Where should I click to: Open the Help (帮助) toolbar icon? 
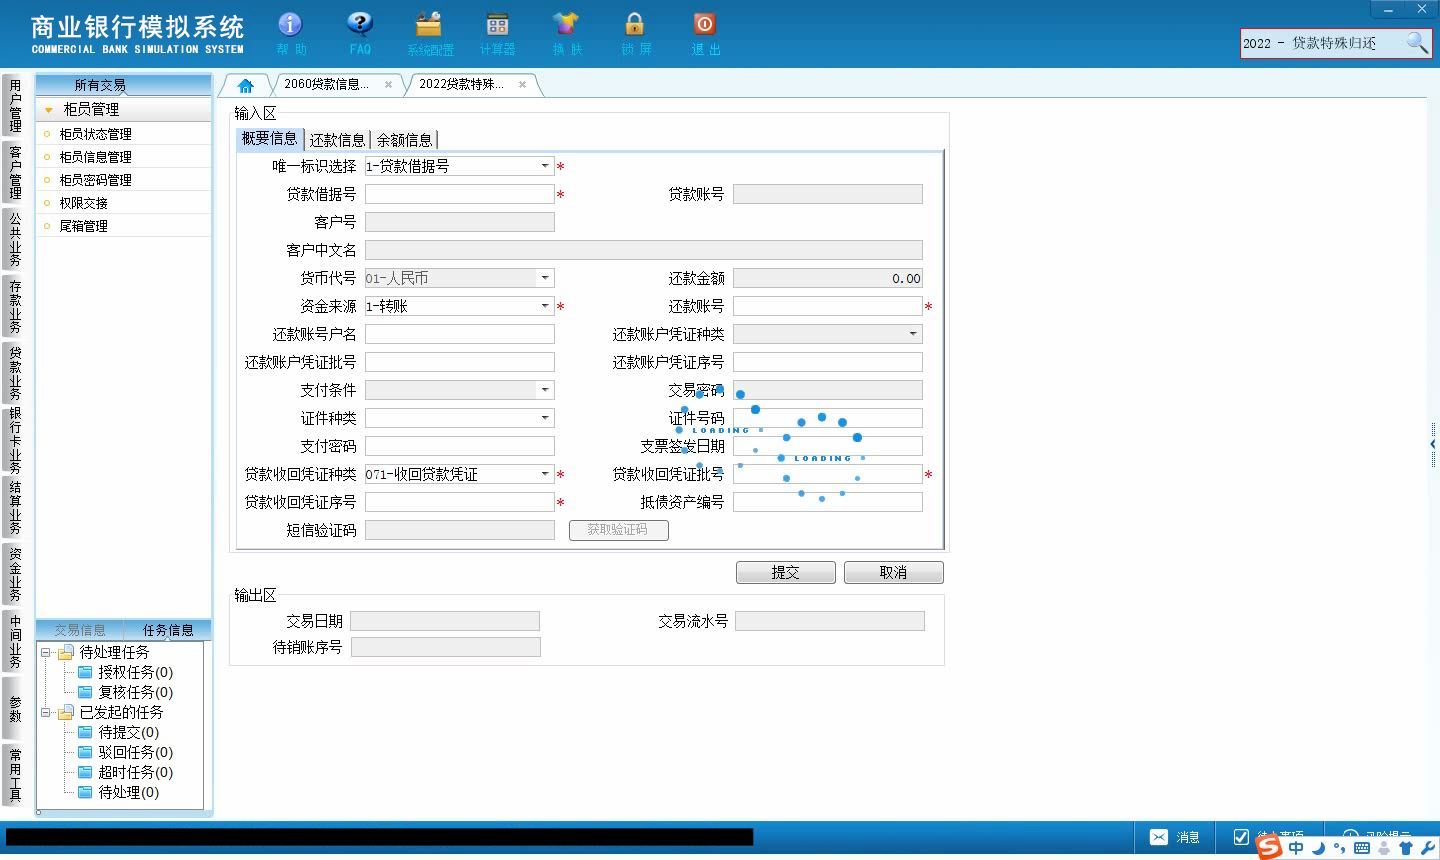tap(290, 25)
